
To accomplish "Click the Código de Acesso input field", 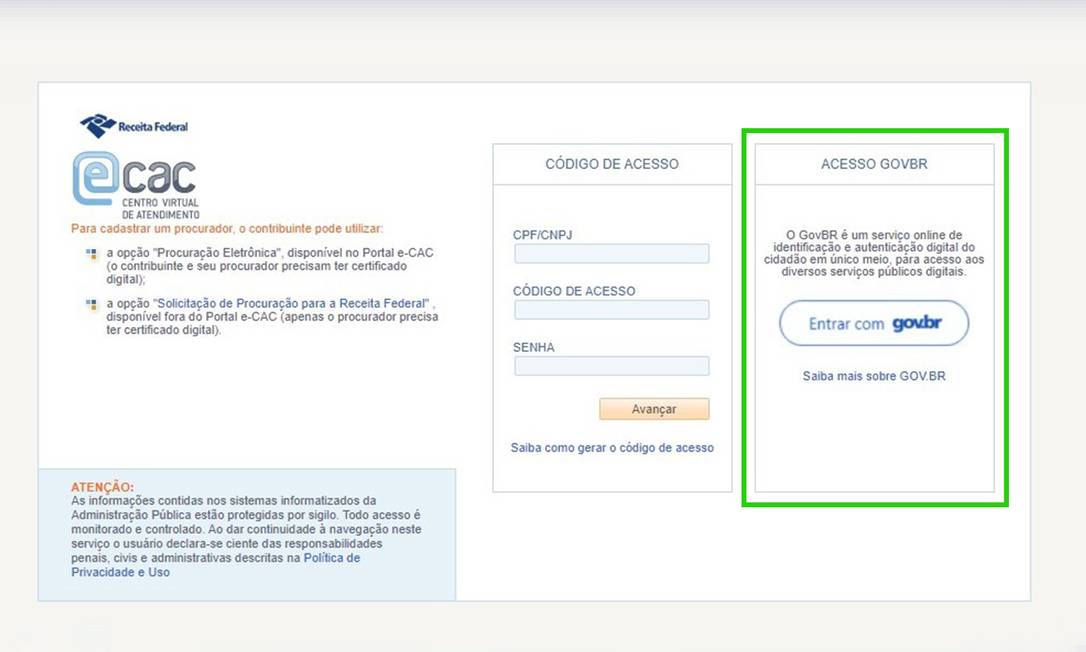I will point(611,310).
